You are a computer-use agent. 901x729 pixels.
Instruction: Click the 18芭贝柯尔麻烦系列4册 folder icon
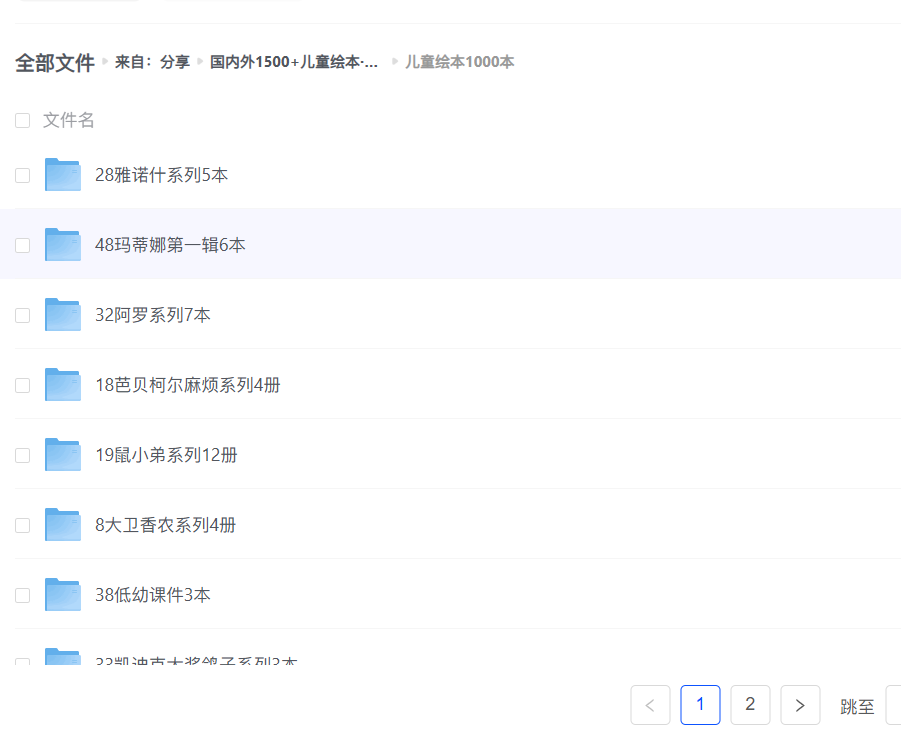(x=62, y=385)
